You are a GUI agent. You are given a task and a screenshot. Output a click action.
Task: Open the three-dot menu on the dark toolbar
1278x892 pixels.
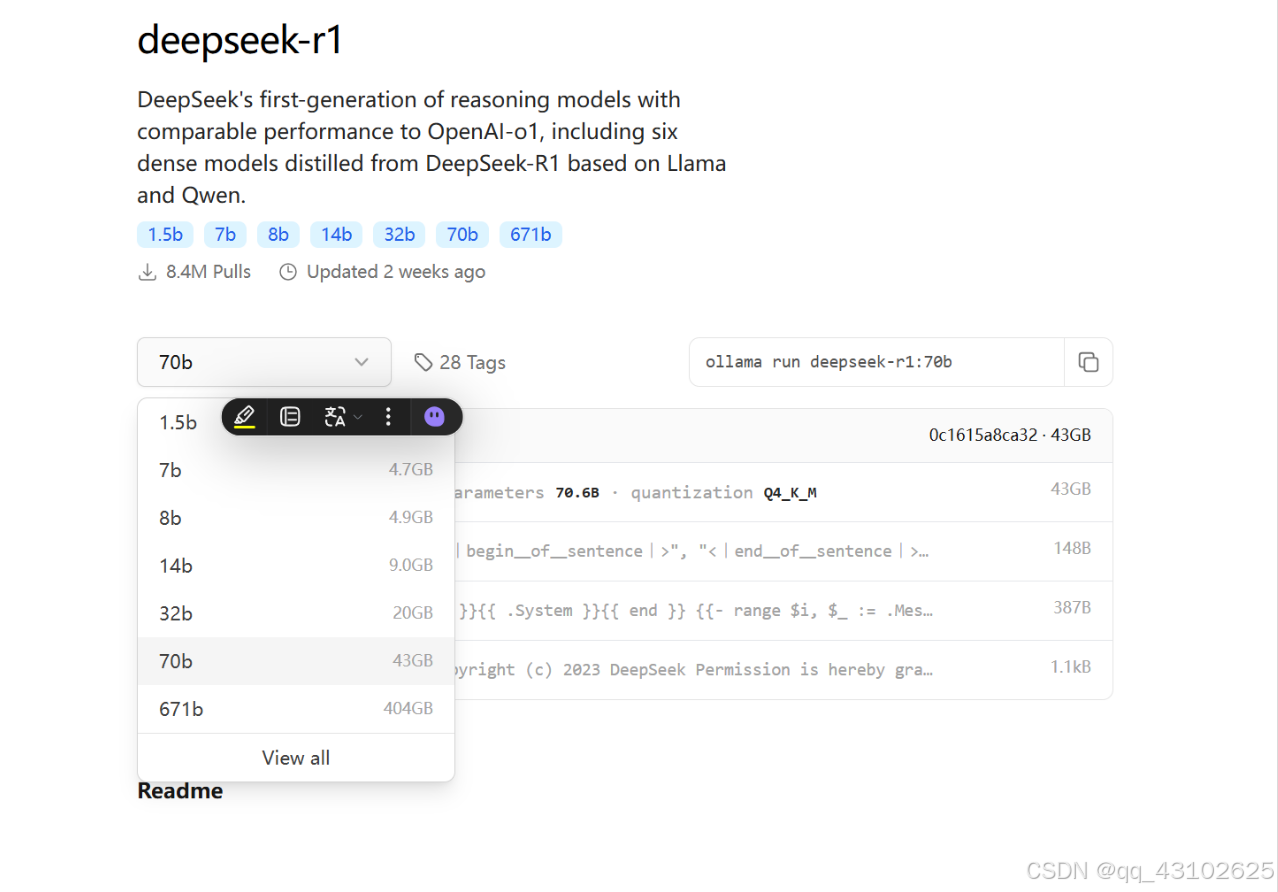pos(388,416)
